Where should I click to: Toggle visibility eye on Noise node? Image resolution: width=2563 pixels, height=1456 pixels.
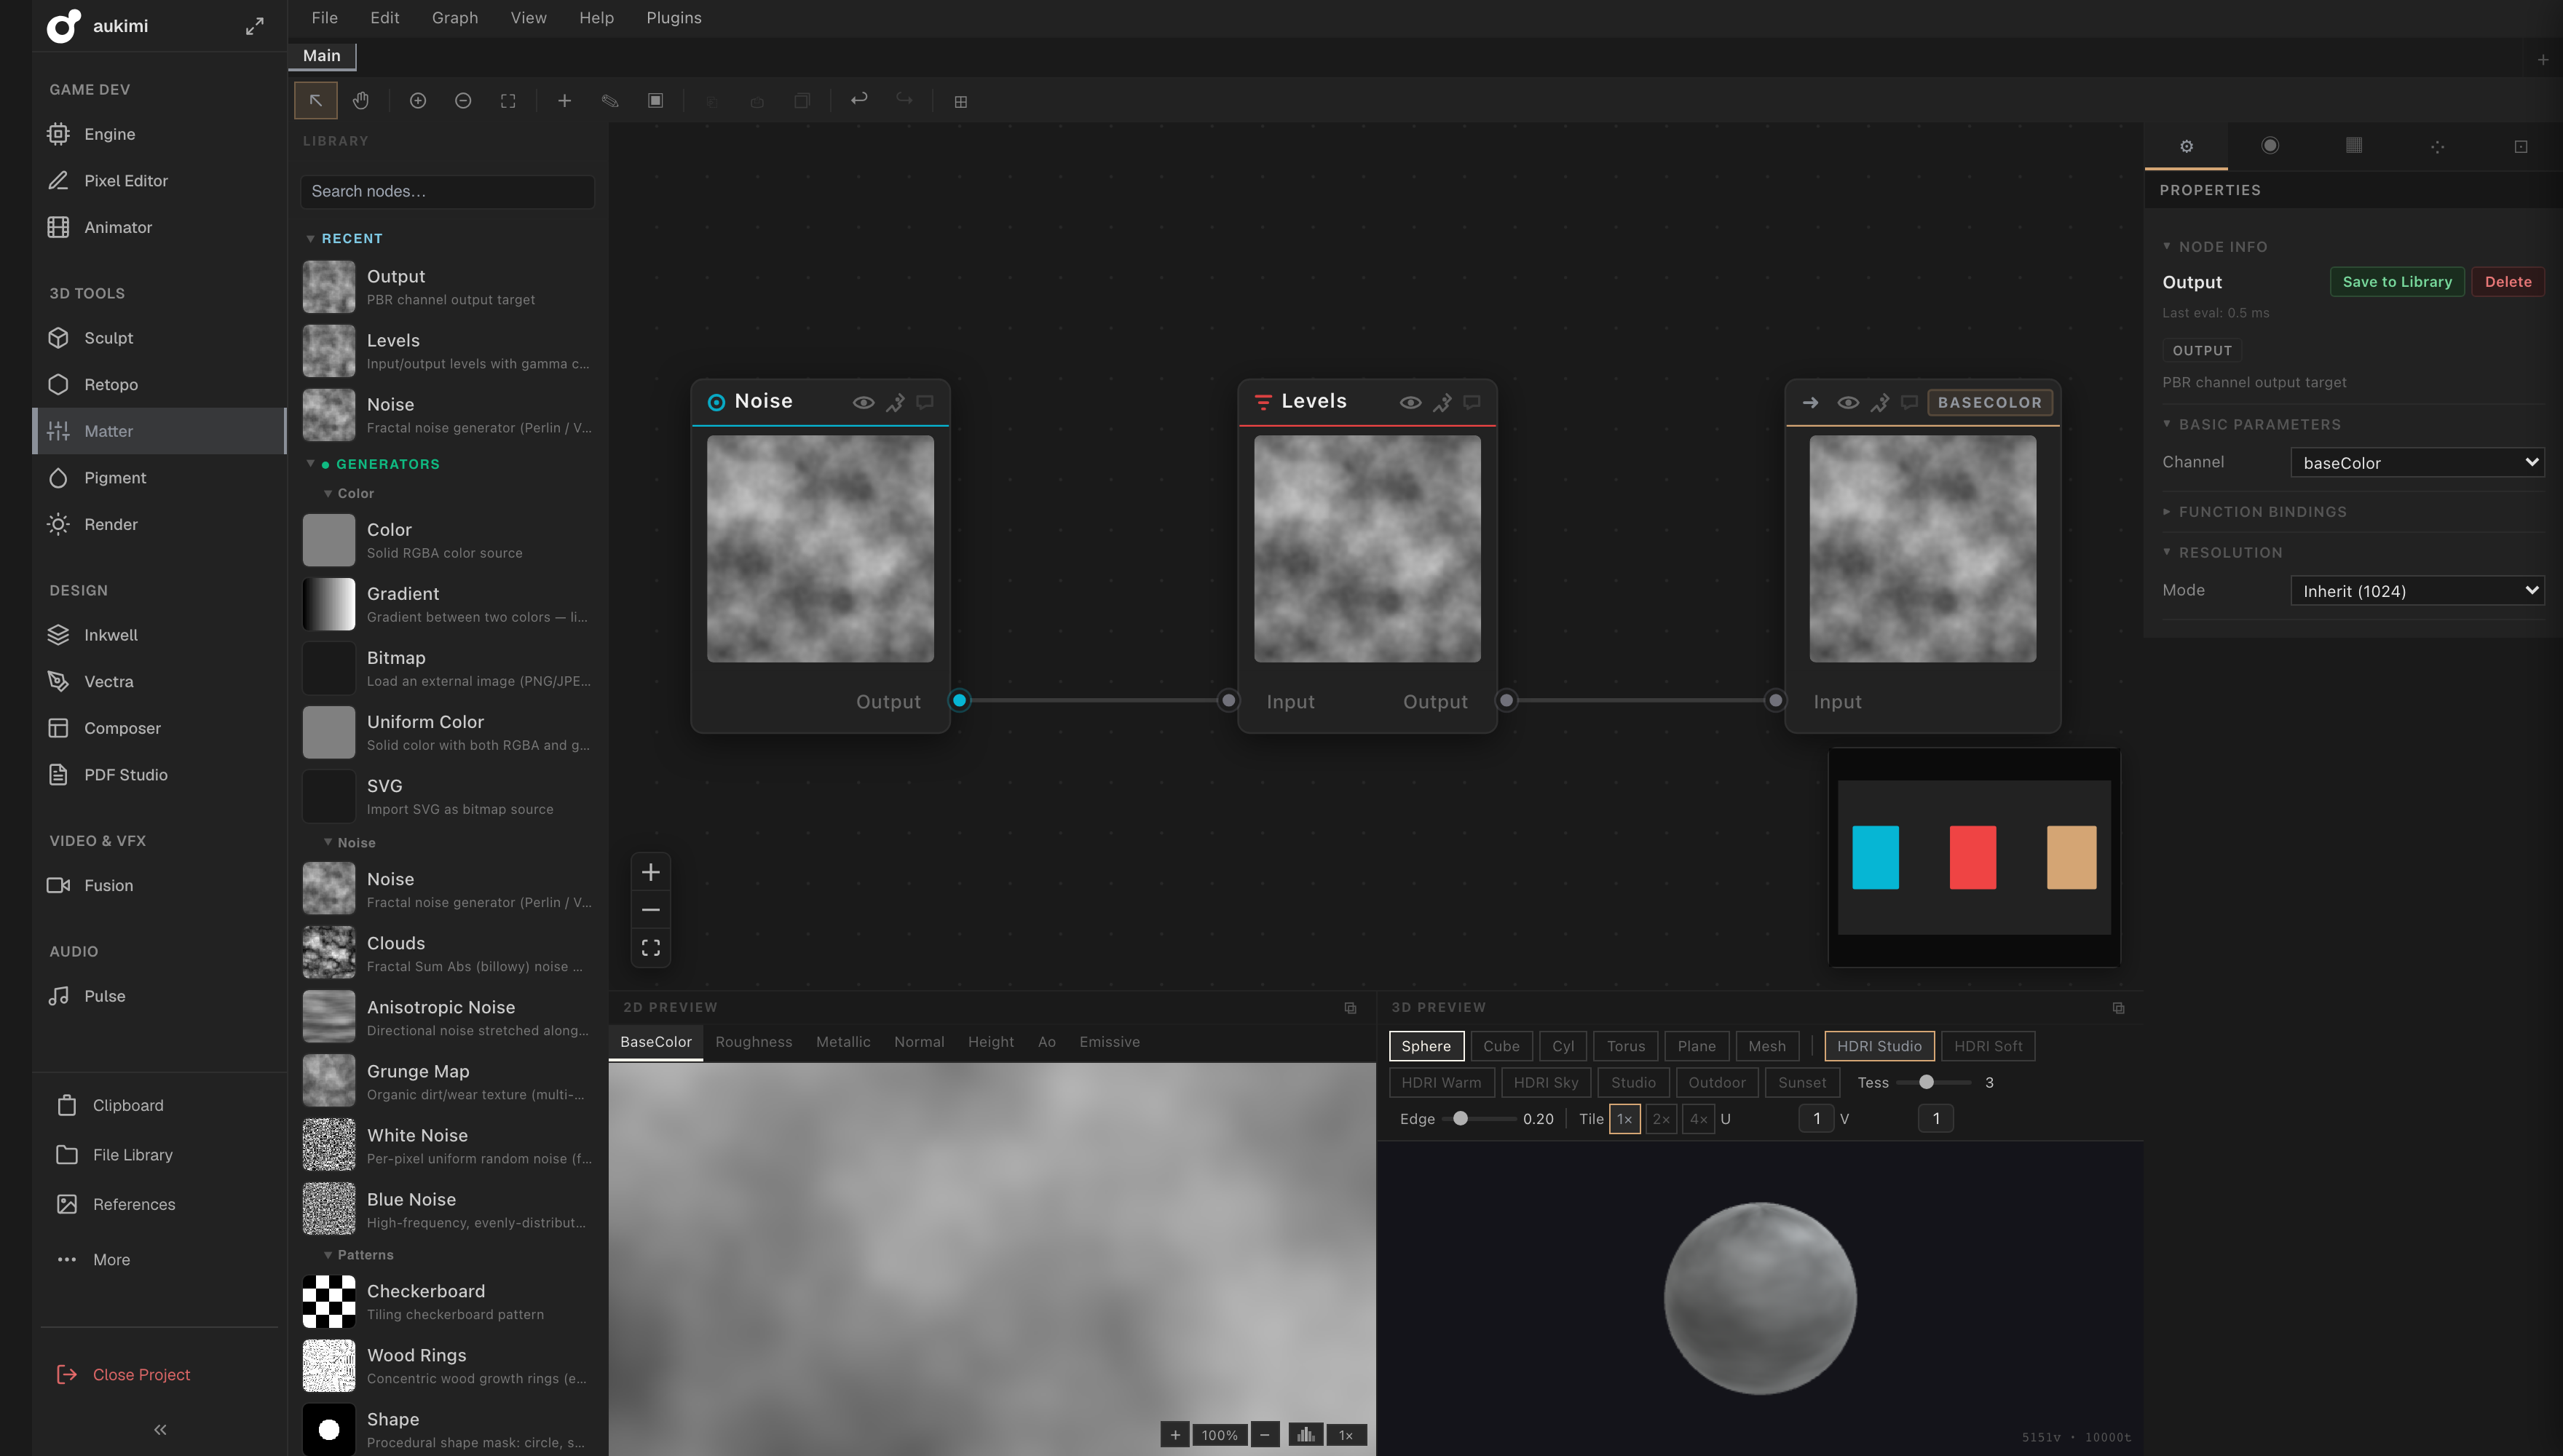pos(863,402)
